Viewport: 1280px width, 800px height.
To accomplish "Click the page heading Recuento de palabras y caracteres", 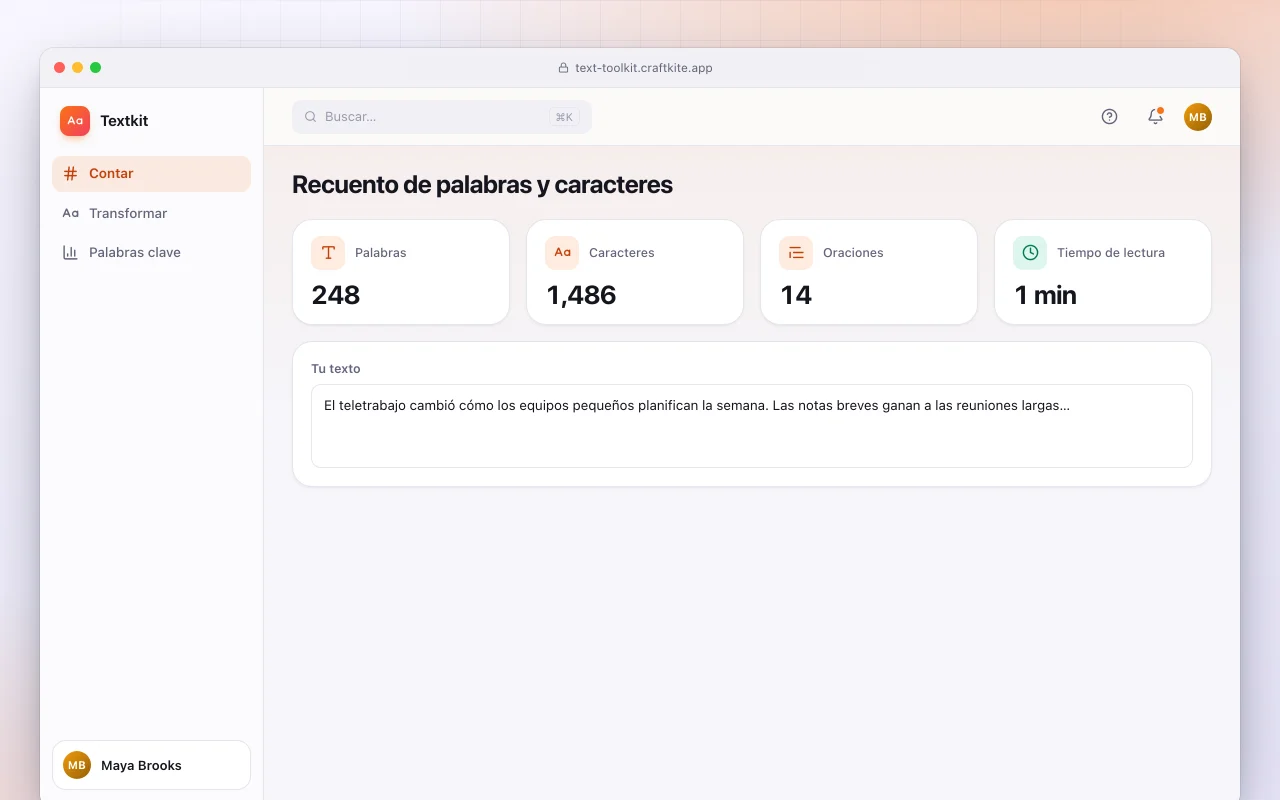I will (x=482, y=185).
